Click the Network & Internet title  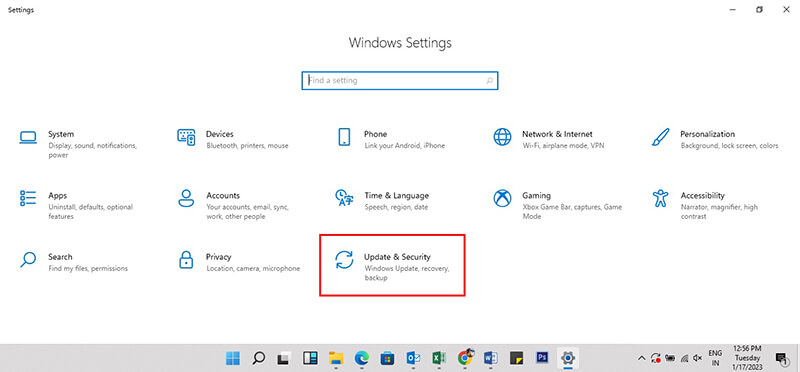pos(557,134)
